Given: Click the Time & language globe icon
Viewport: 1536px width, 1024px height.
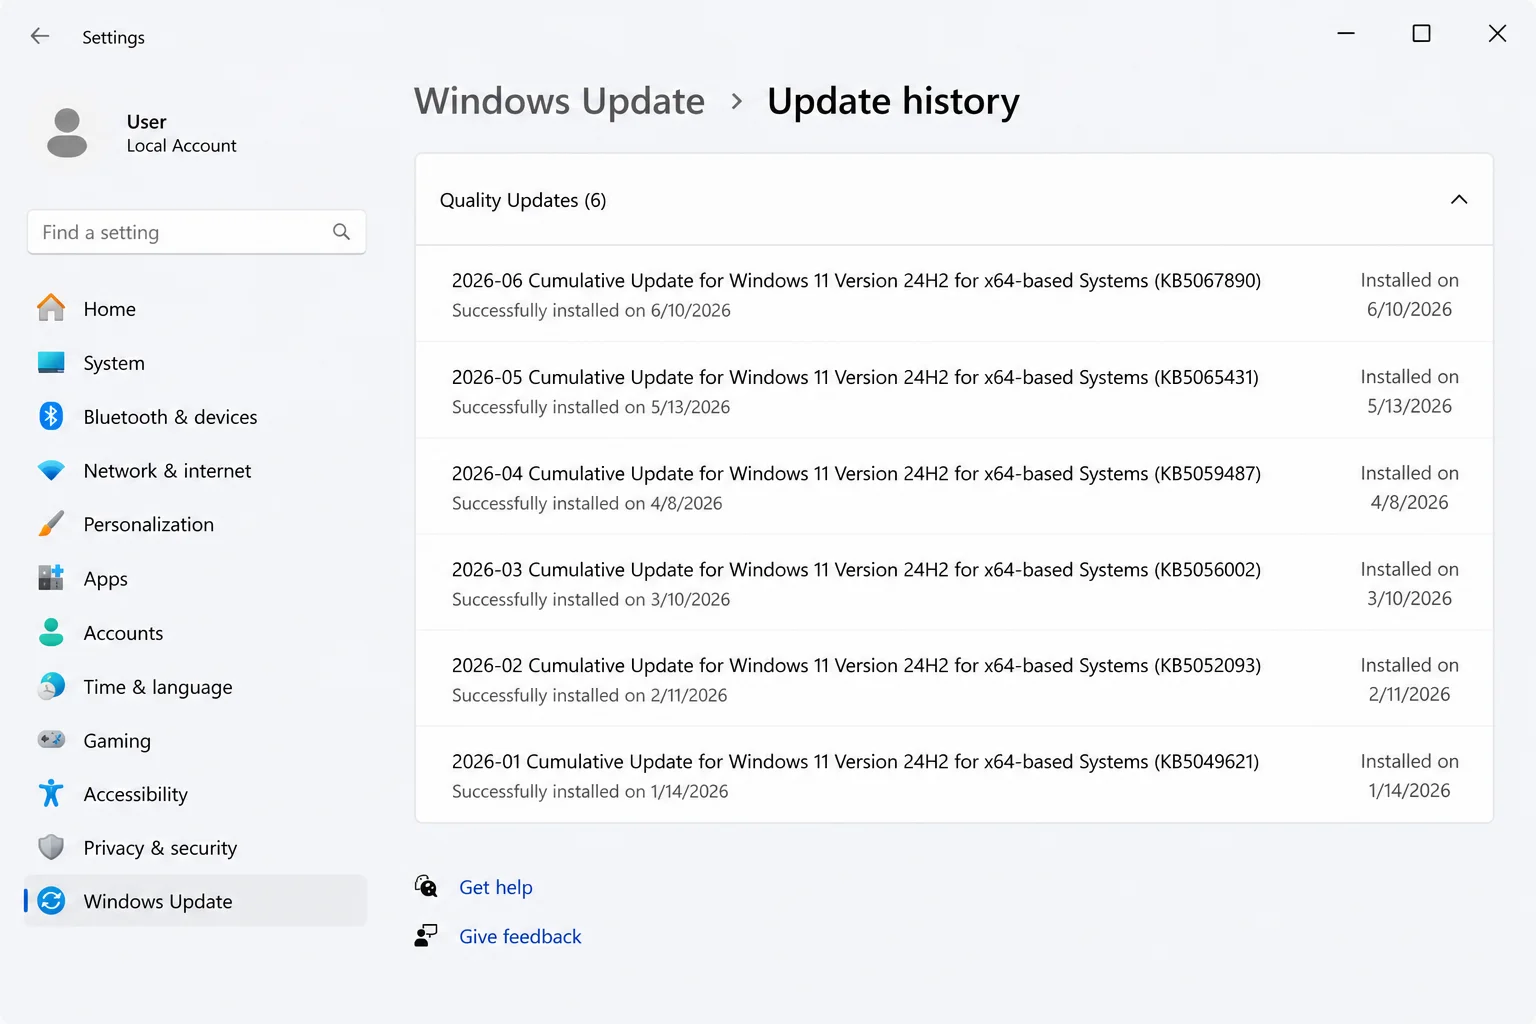Looking at the screenshot, I should [51, 686].
